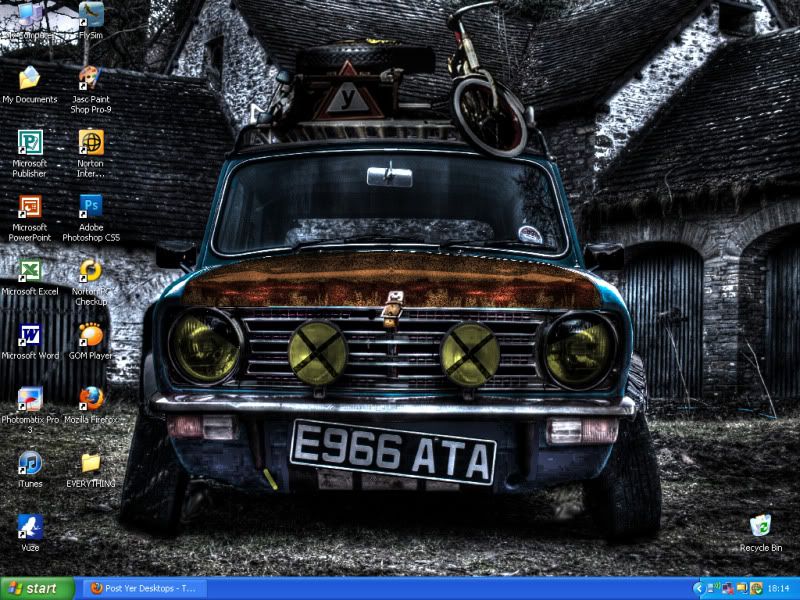Open the EVERYTHING folder

(90, 464)
